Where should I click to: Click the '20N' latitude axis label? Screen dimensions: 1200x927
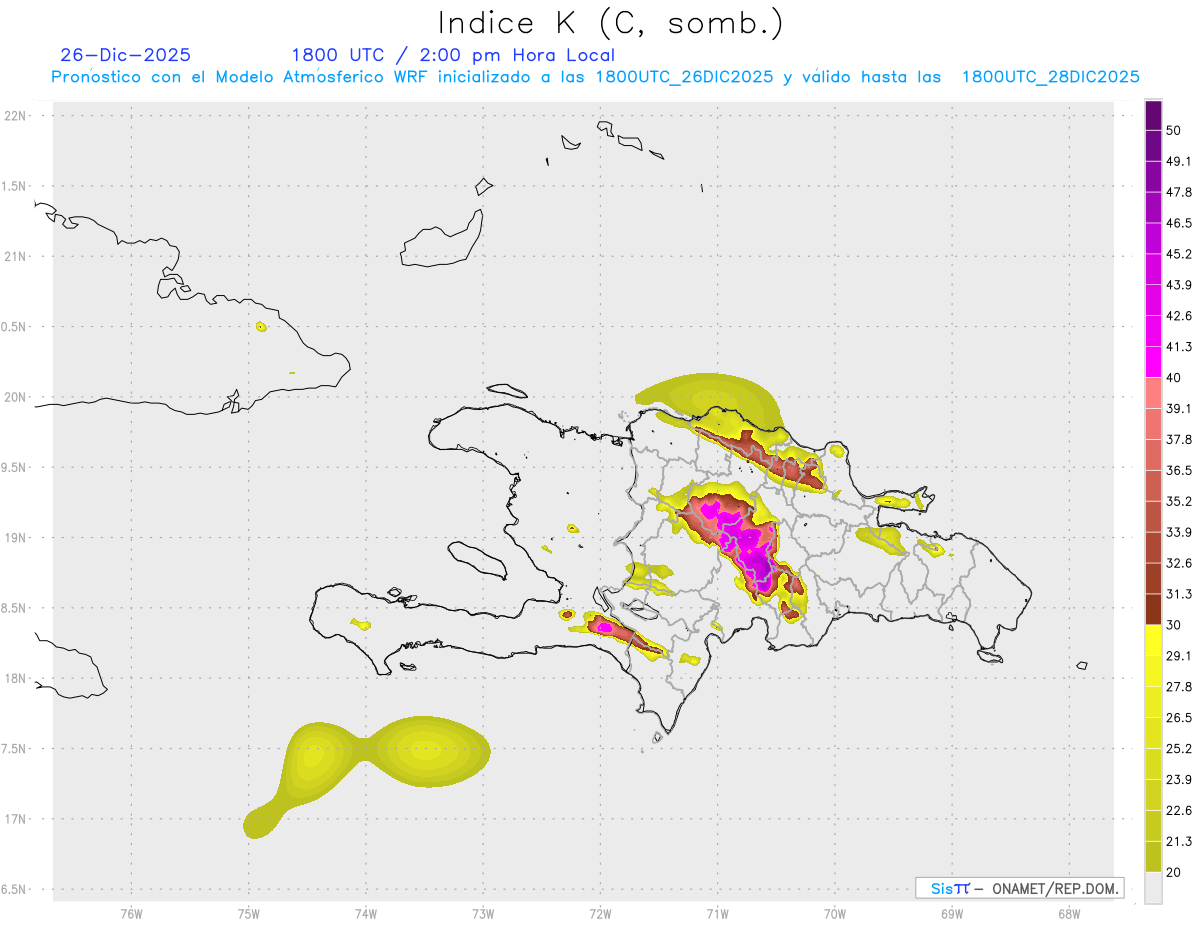coord(16,397)
